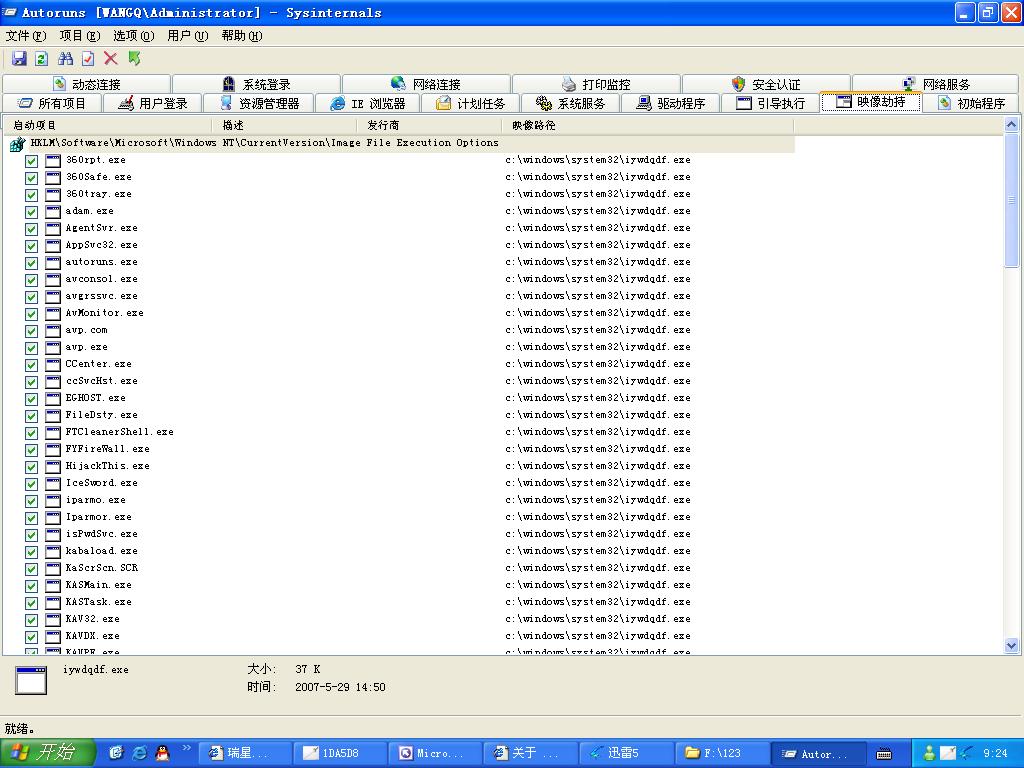Click the file icon next to HijackThis.exe
This screenshot has width=1024, height=768.
pos(53,466)
